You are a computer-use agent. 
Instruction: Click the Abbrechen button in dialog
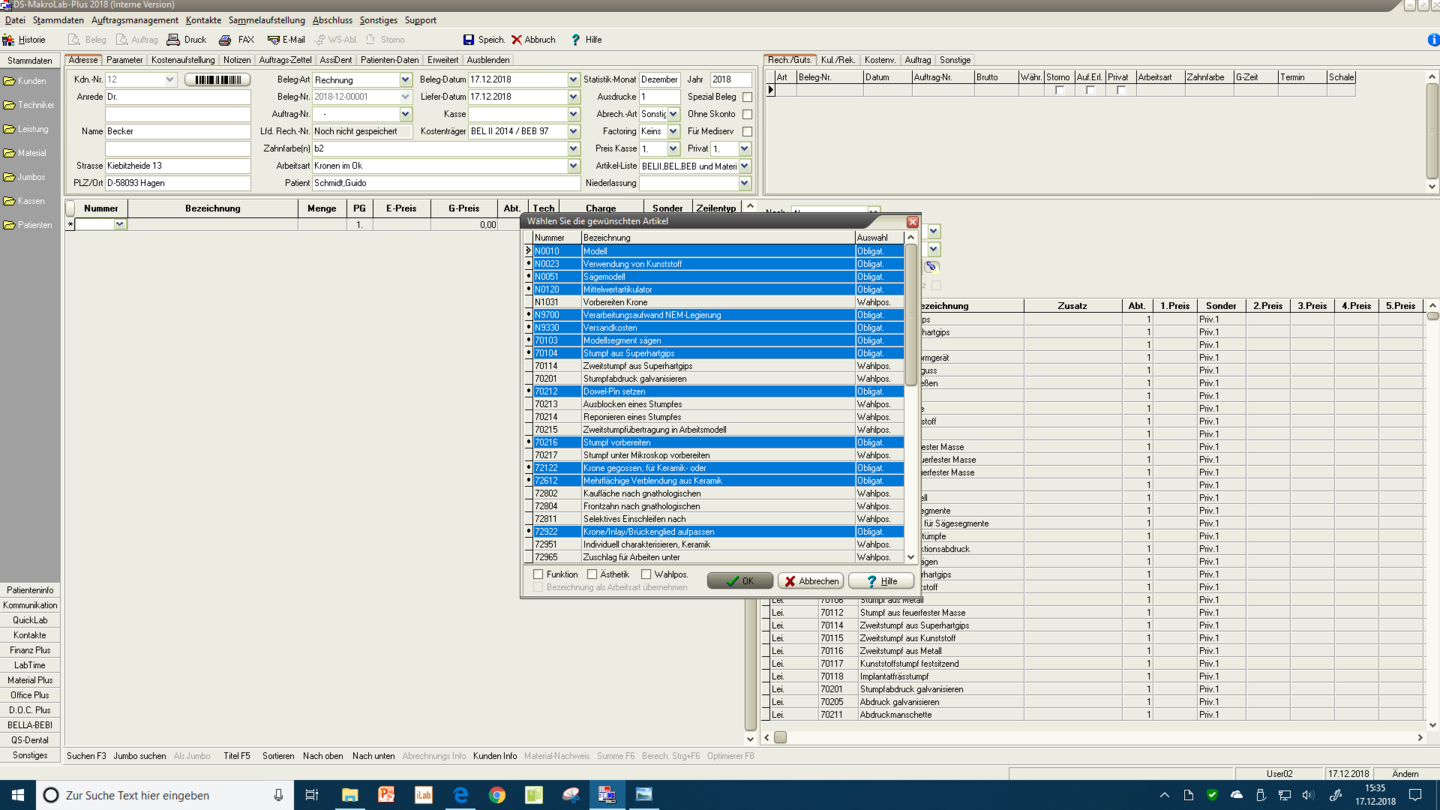point(811,581)
